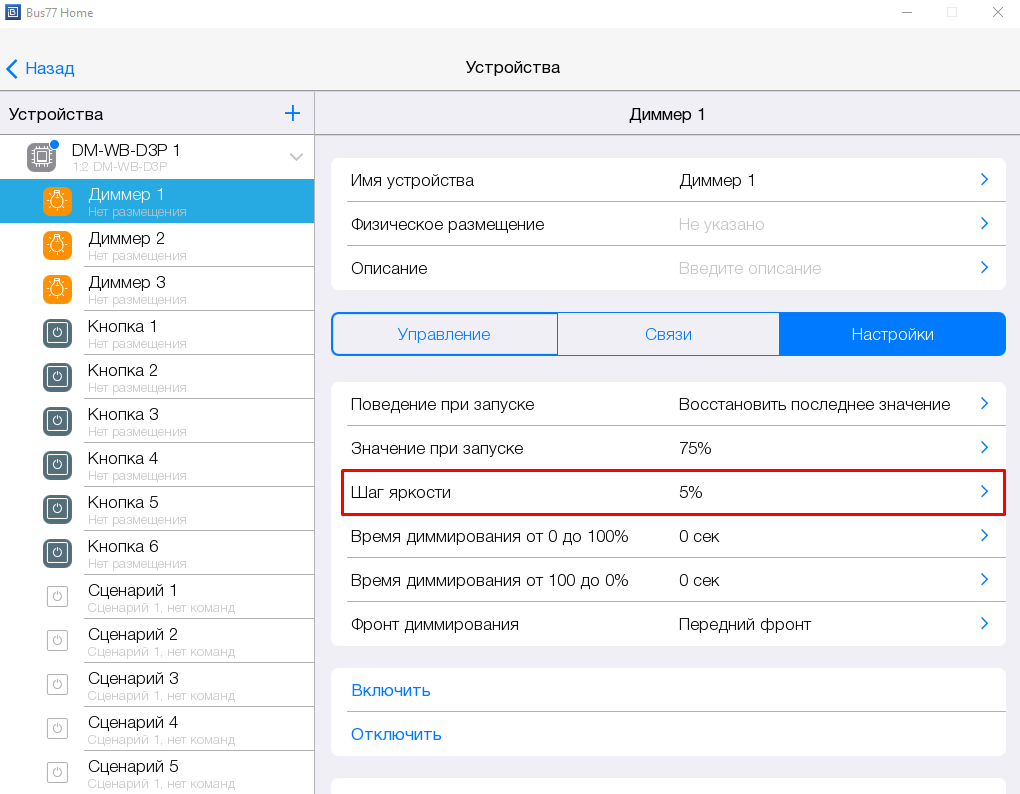Click the power icon next to Кнопка 4
Screen dimensions: 1020x794
tap(57, 465)
